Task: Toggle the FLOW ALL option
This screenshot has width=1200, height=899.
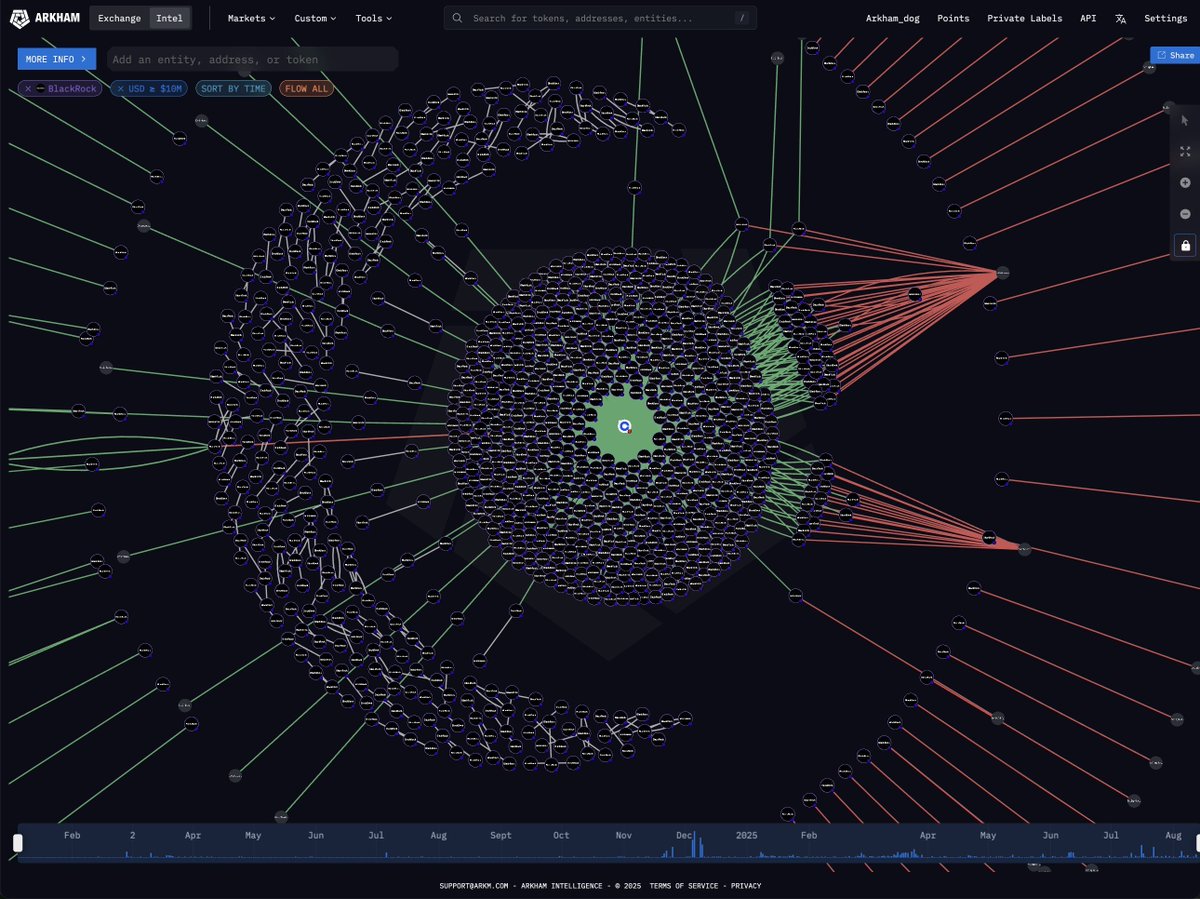Action: (x=306, y=89)
